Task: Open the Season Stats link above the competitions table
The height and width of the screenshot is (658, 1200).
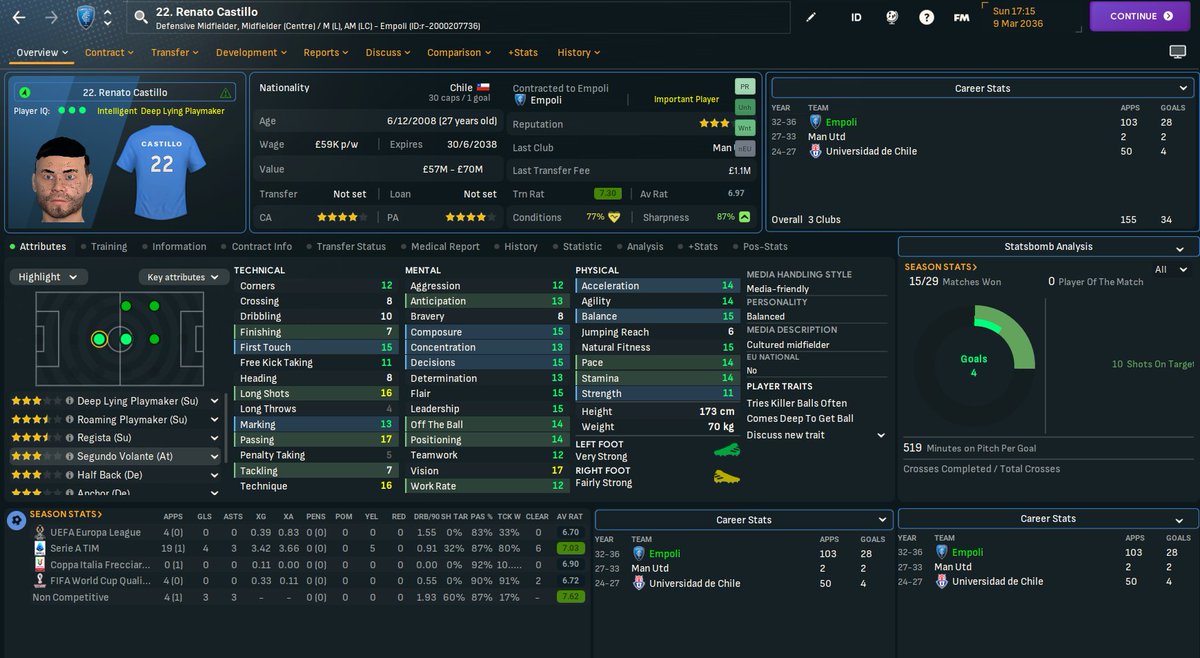Action: click(x=65, y=514)
